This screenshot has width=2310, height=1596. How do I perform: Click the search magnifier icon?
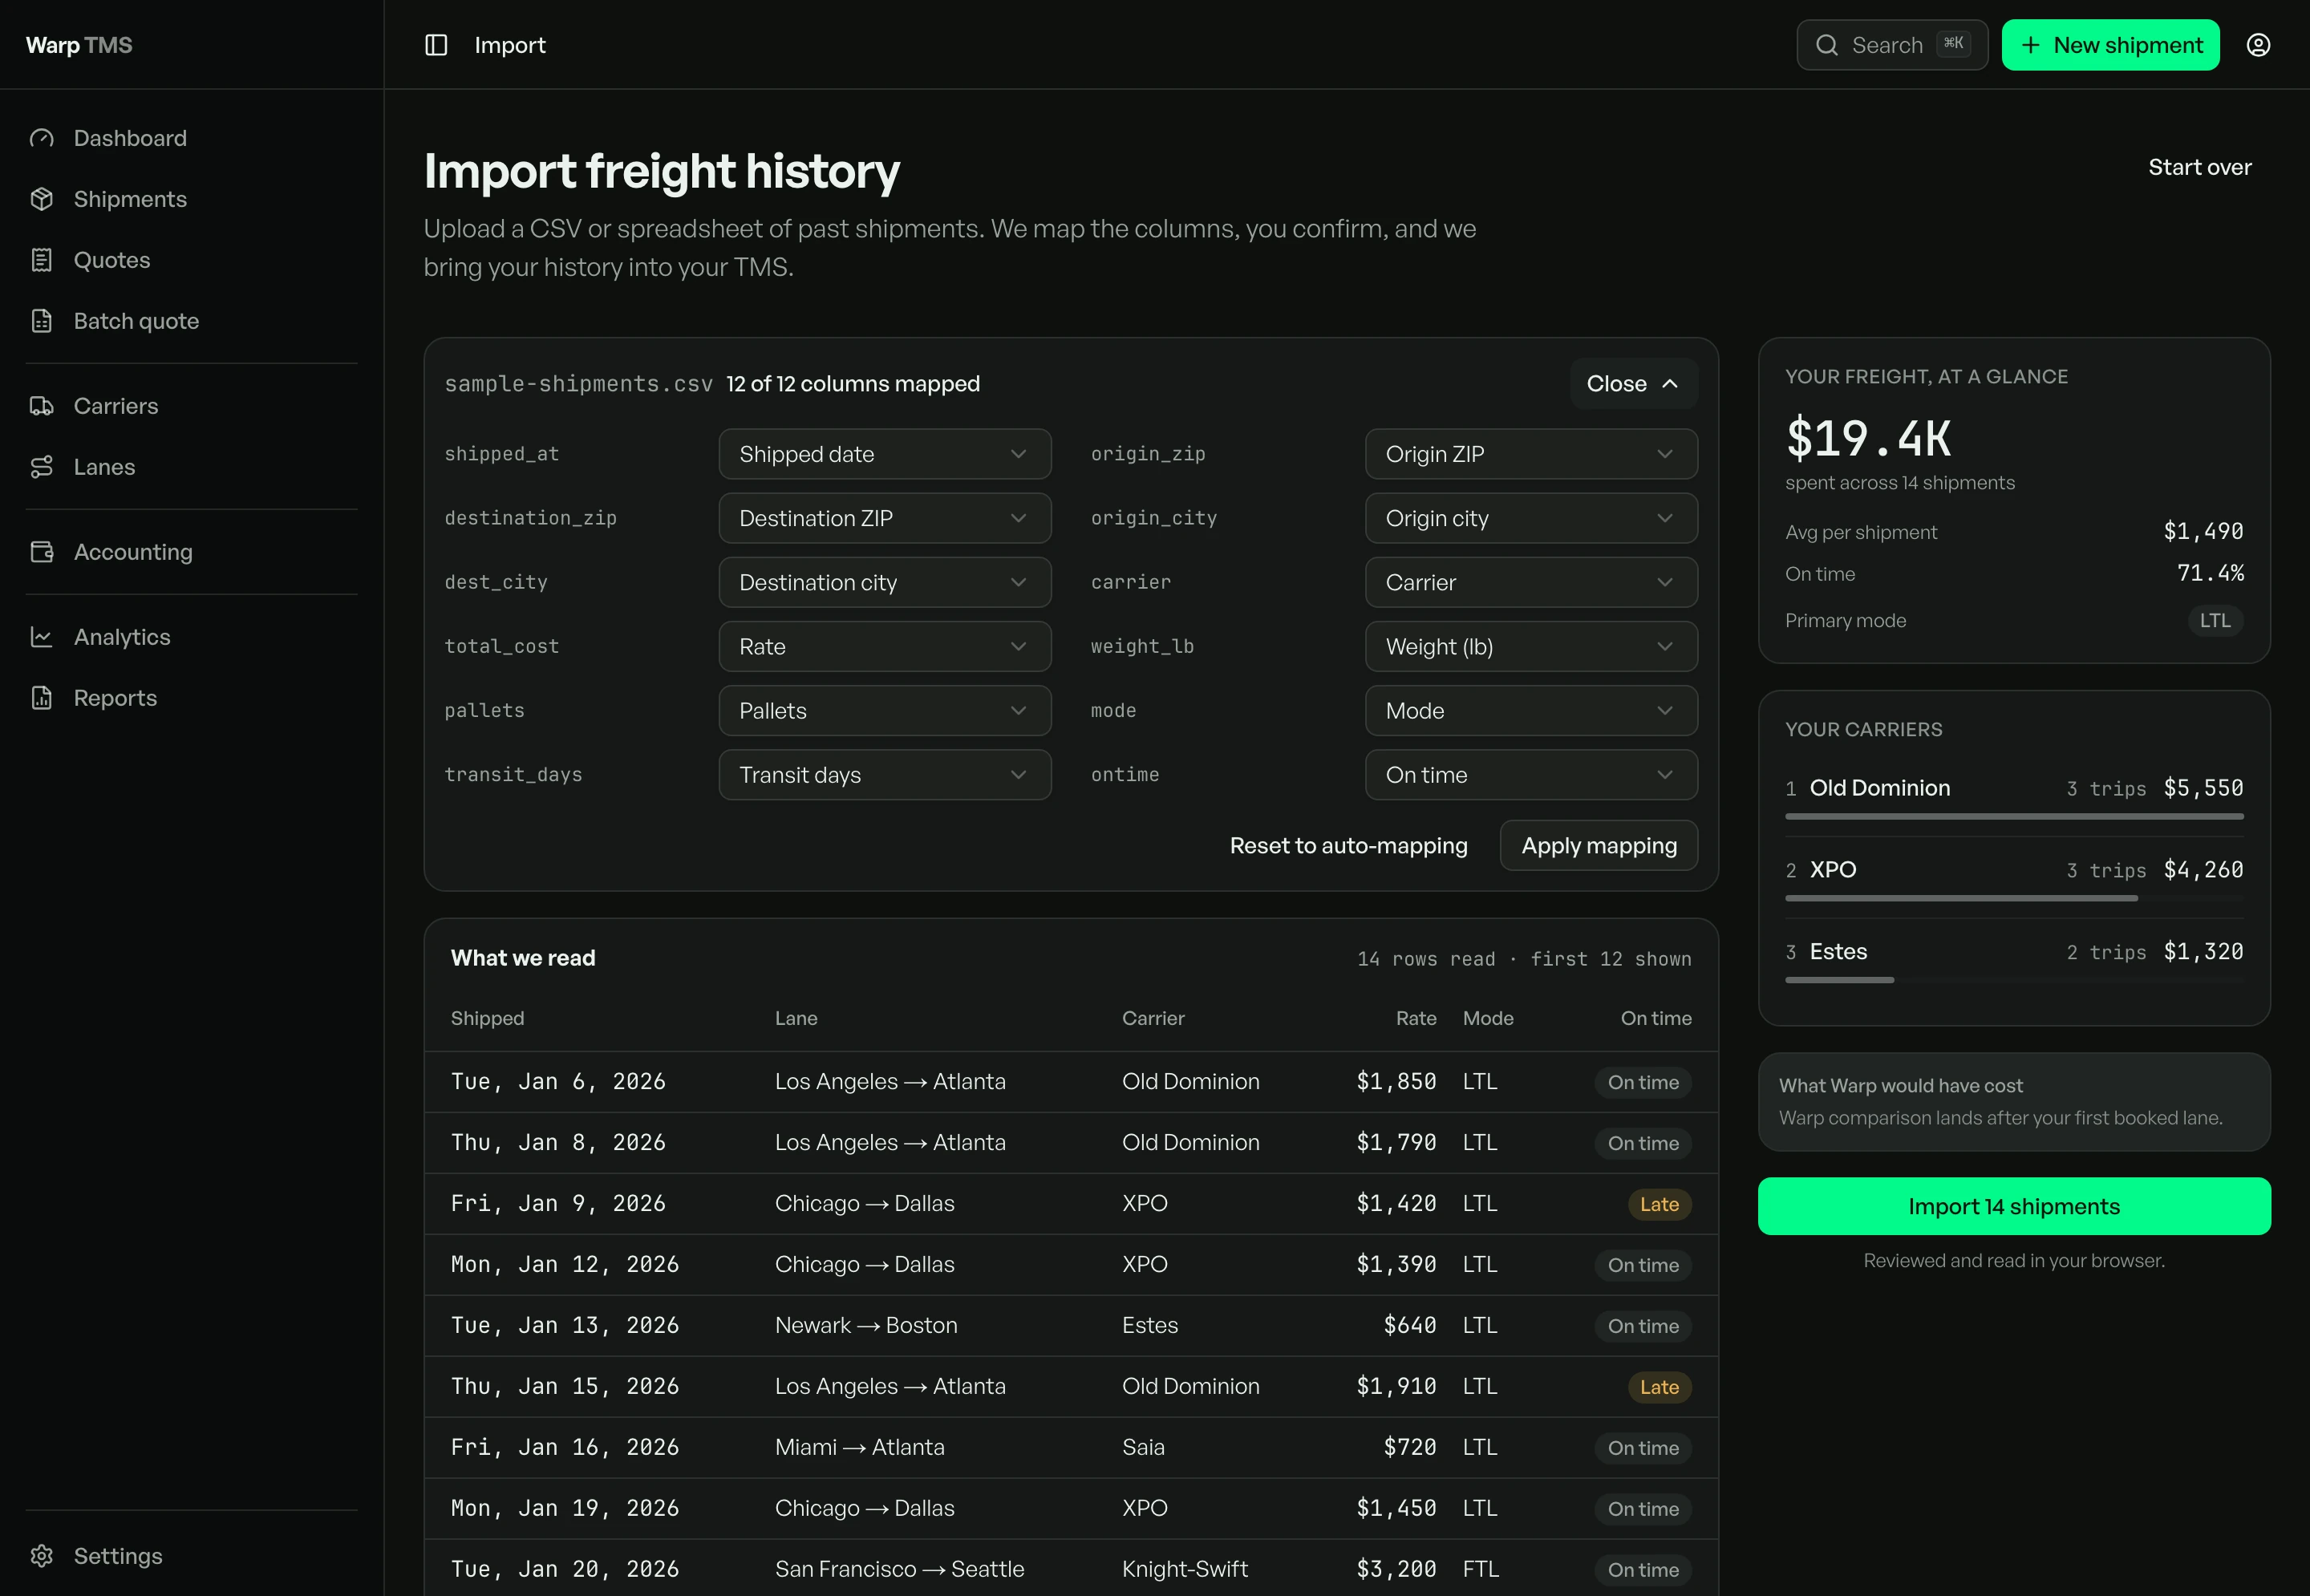(1826, 45)
